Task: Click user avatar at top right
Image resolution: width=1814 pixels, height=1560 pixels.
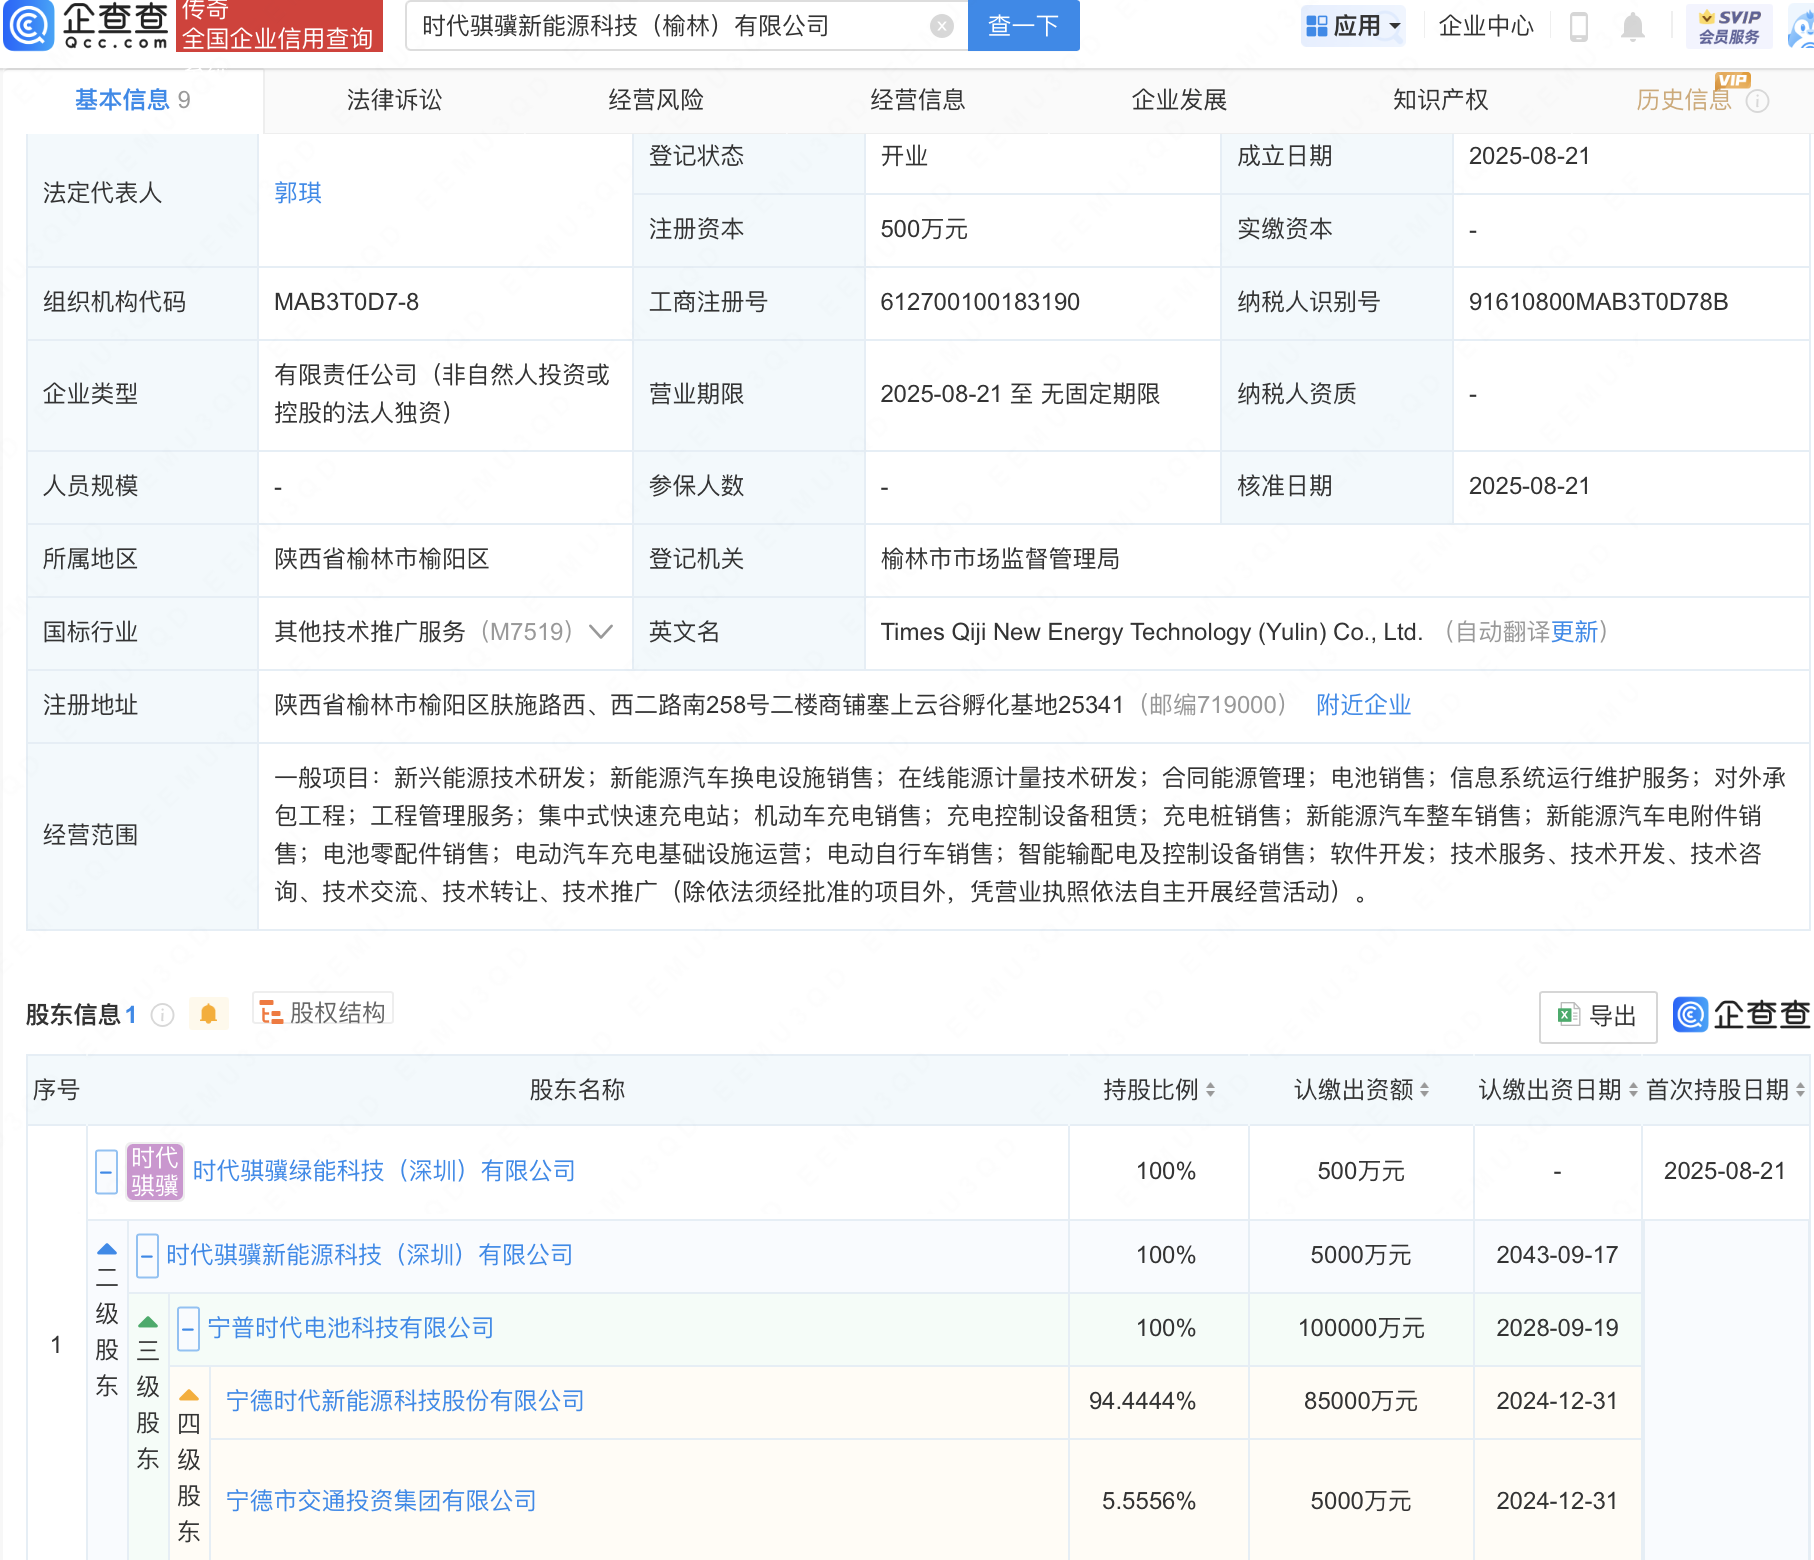Action: (x=1801, y=28)
